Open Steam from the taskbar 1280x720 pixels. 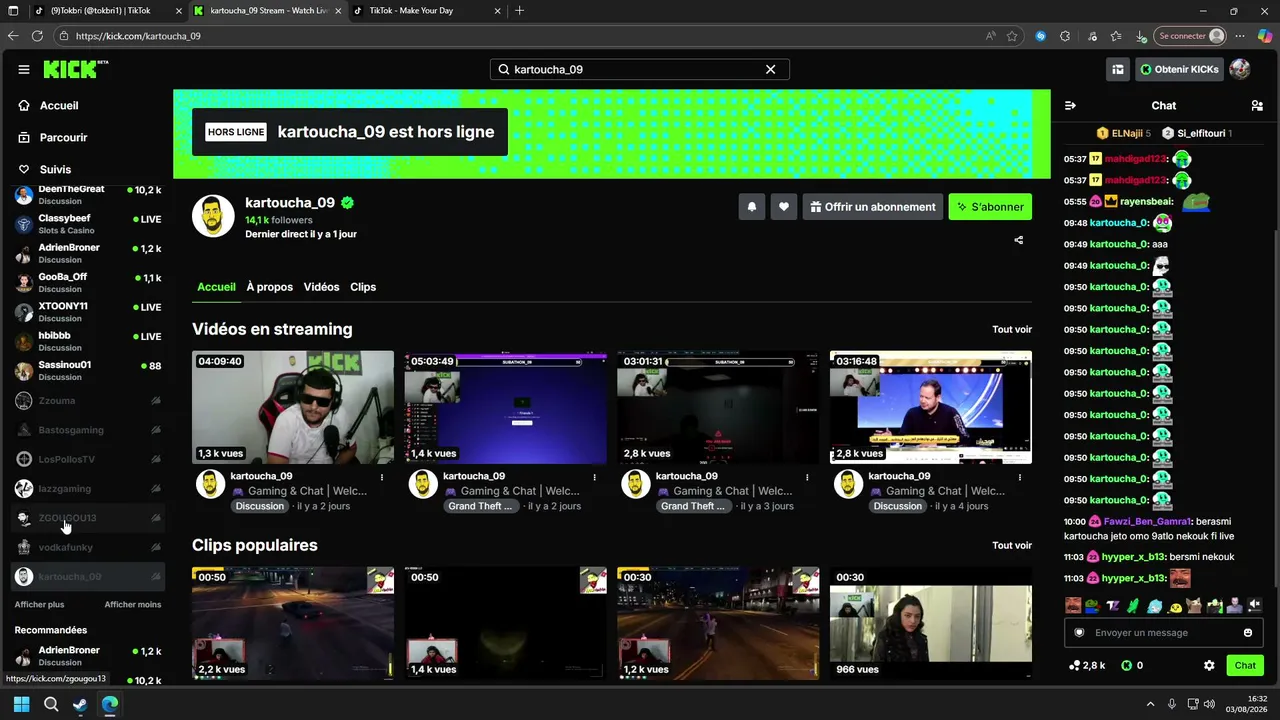tap(80, 704)
